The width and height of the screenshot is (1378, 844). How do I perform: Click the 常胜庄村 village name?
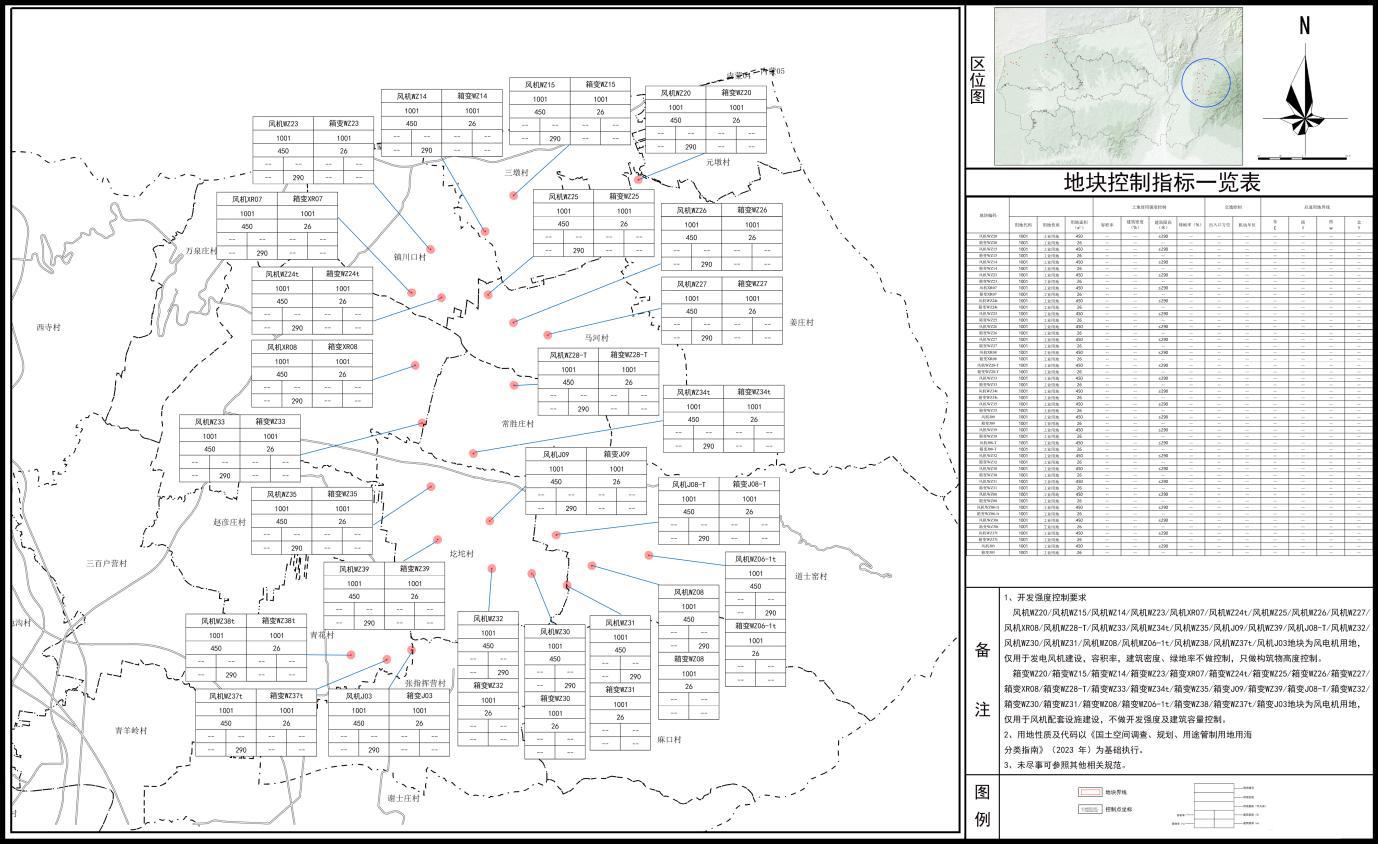(518, 424)
